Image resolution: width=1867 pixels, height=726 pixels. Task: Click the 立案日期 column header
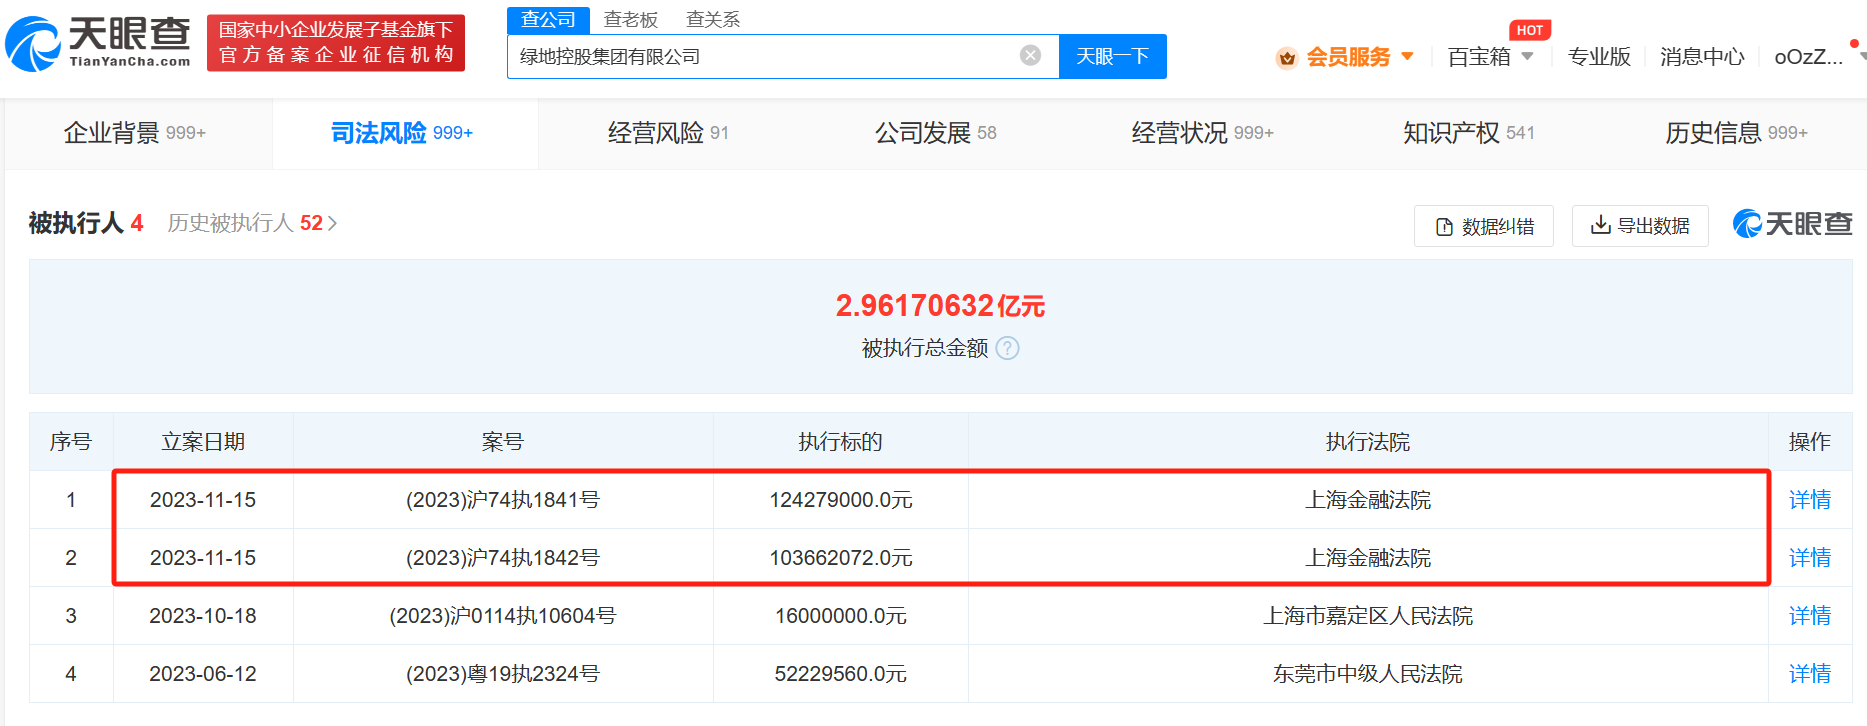(203, 442)
